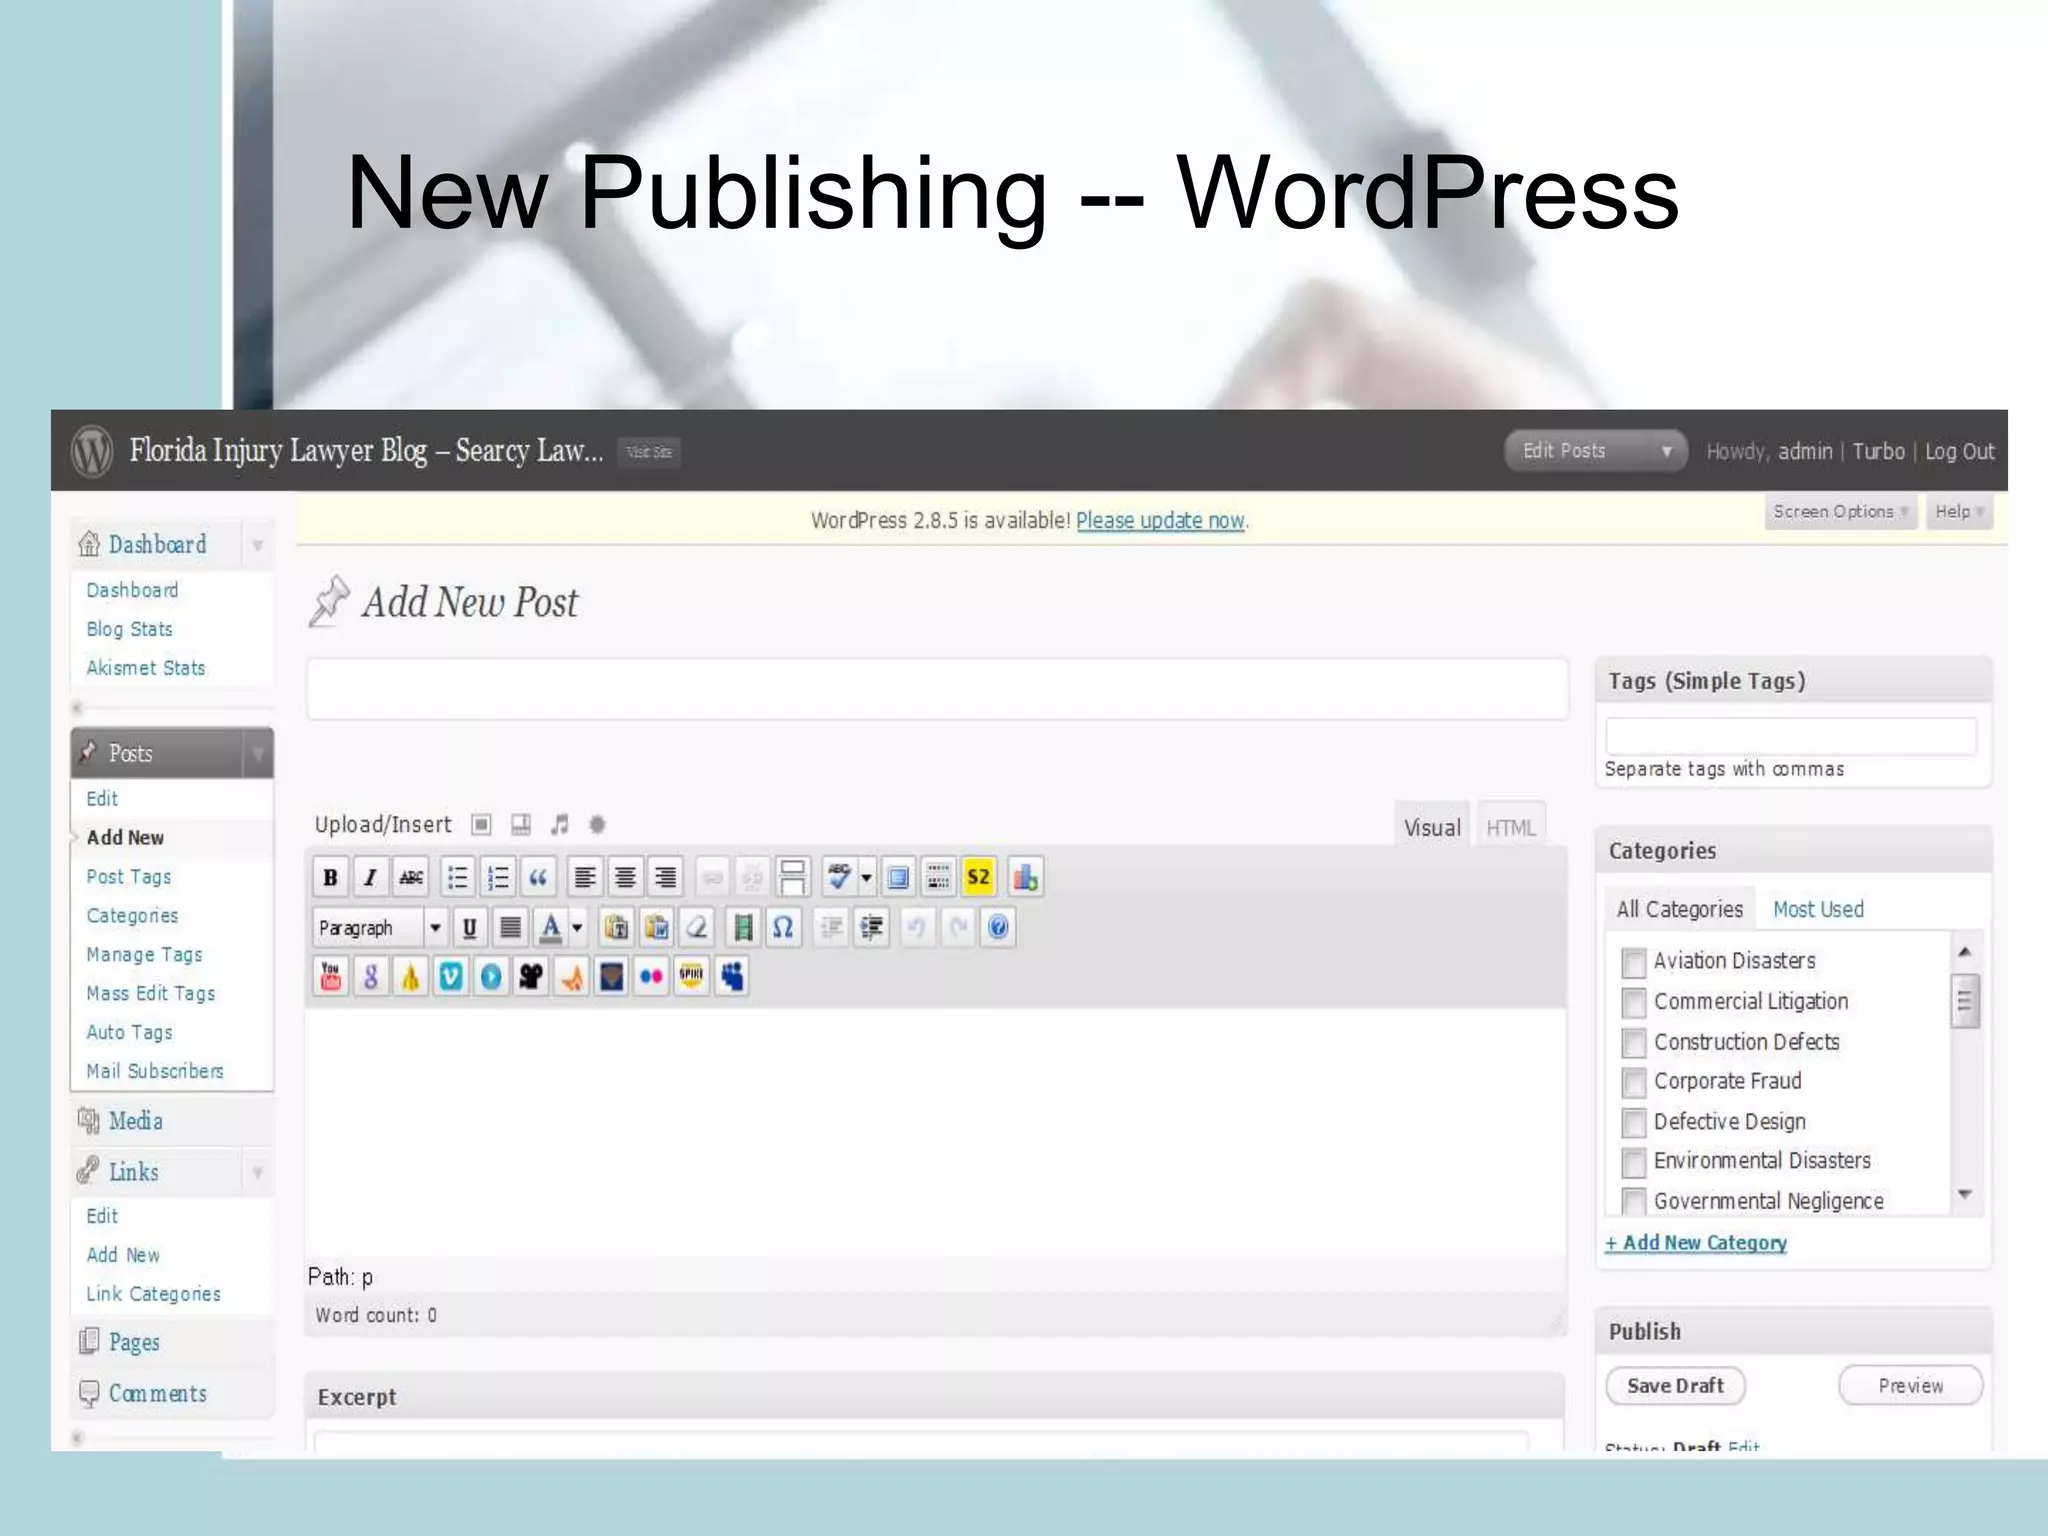
Task: Open the Edit Posts shortcut dropdown
Action: pyautogui.click(x=1666, y=451)
